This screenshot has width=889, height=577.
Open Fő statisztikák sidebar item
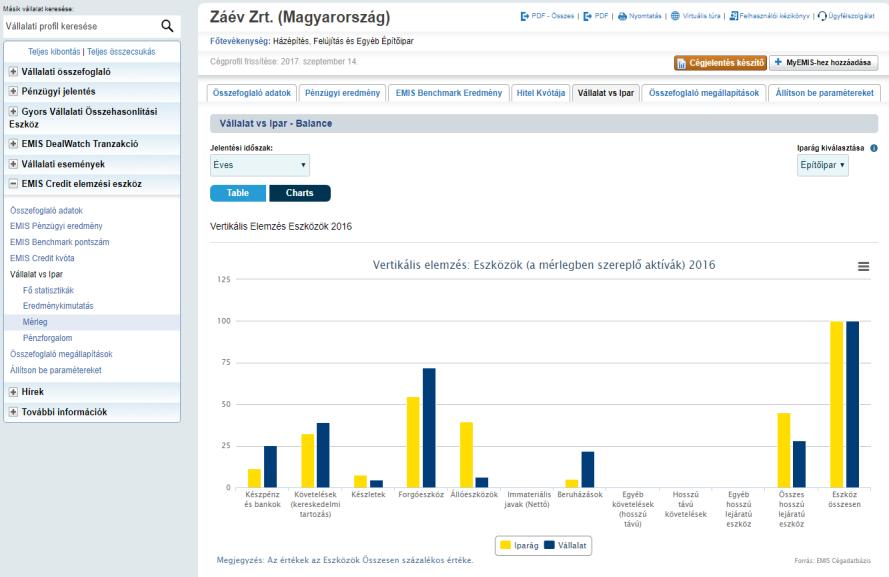(x=48, y=290)
